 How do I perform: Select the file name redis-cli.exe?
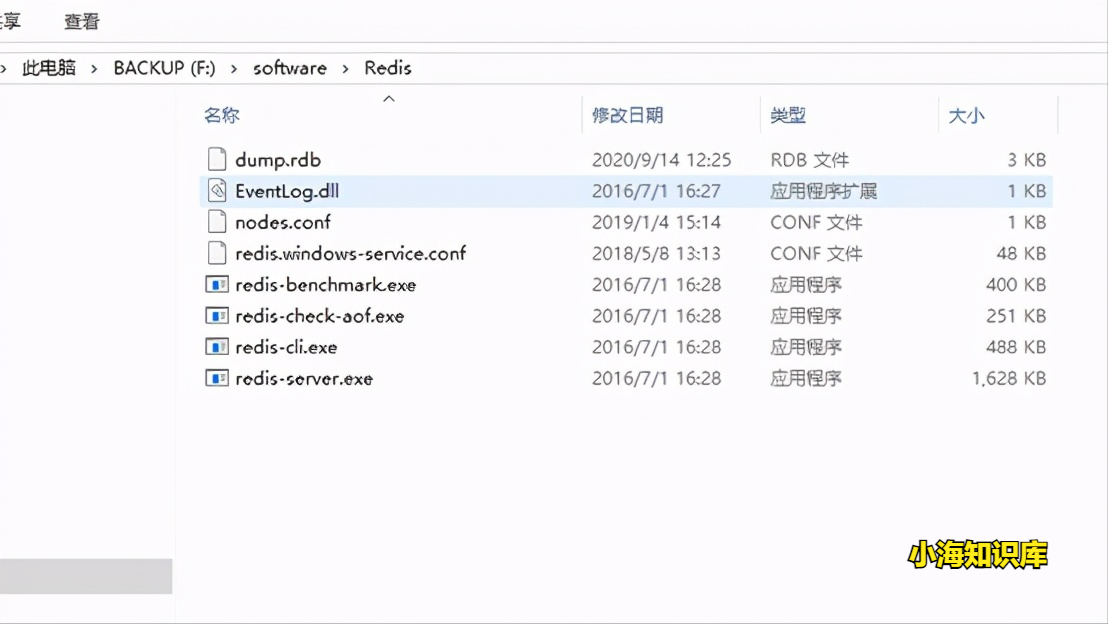(286, 347)
